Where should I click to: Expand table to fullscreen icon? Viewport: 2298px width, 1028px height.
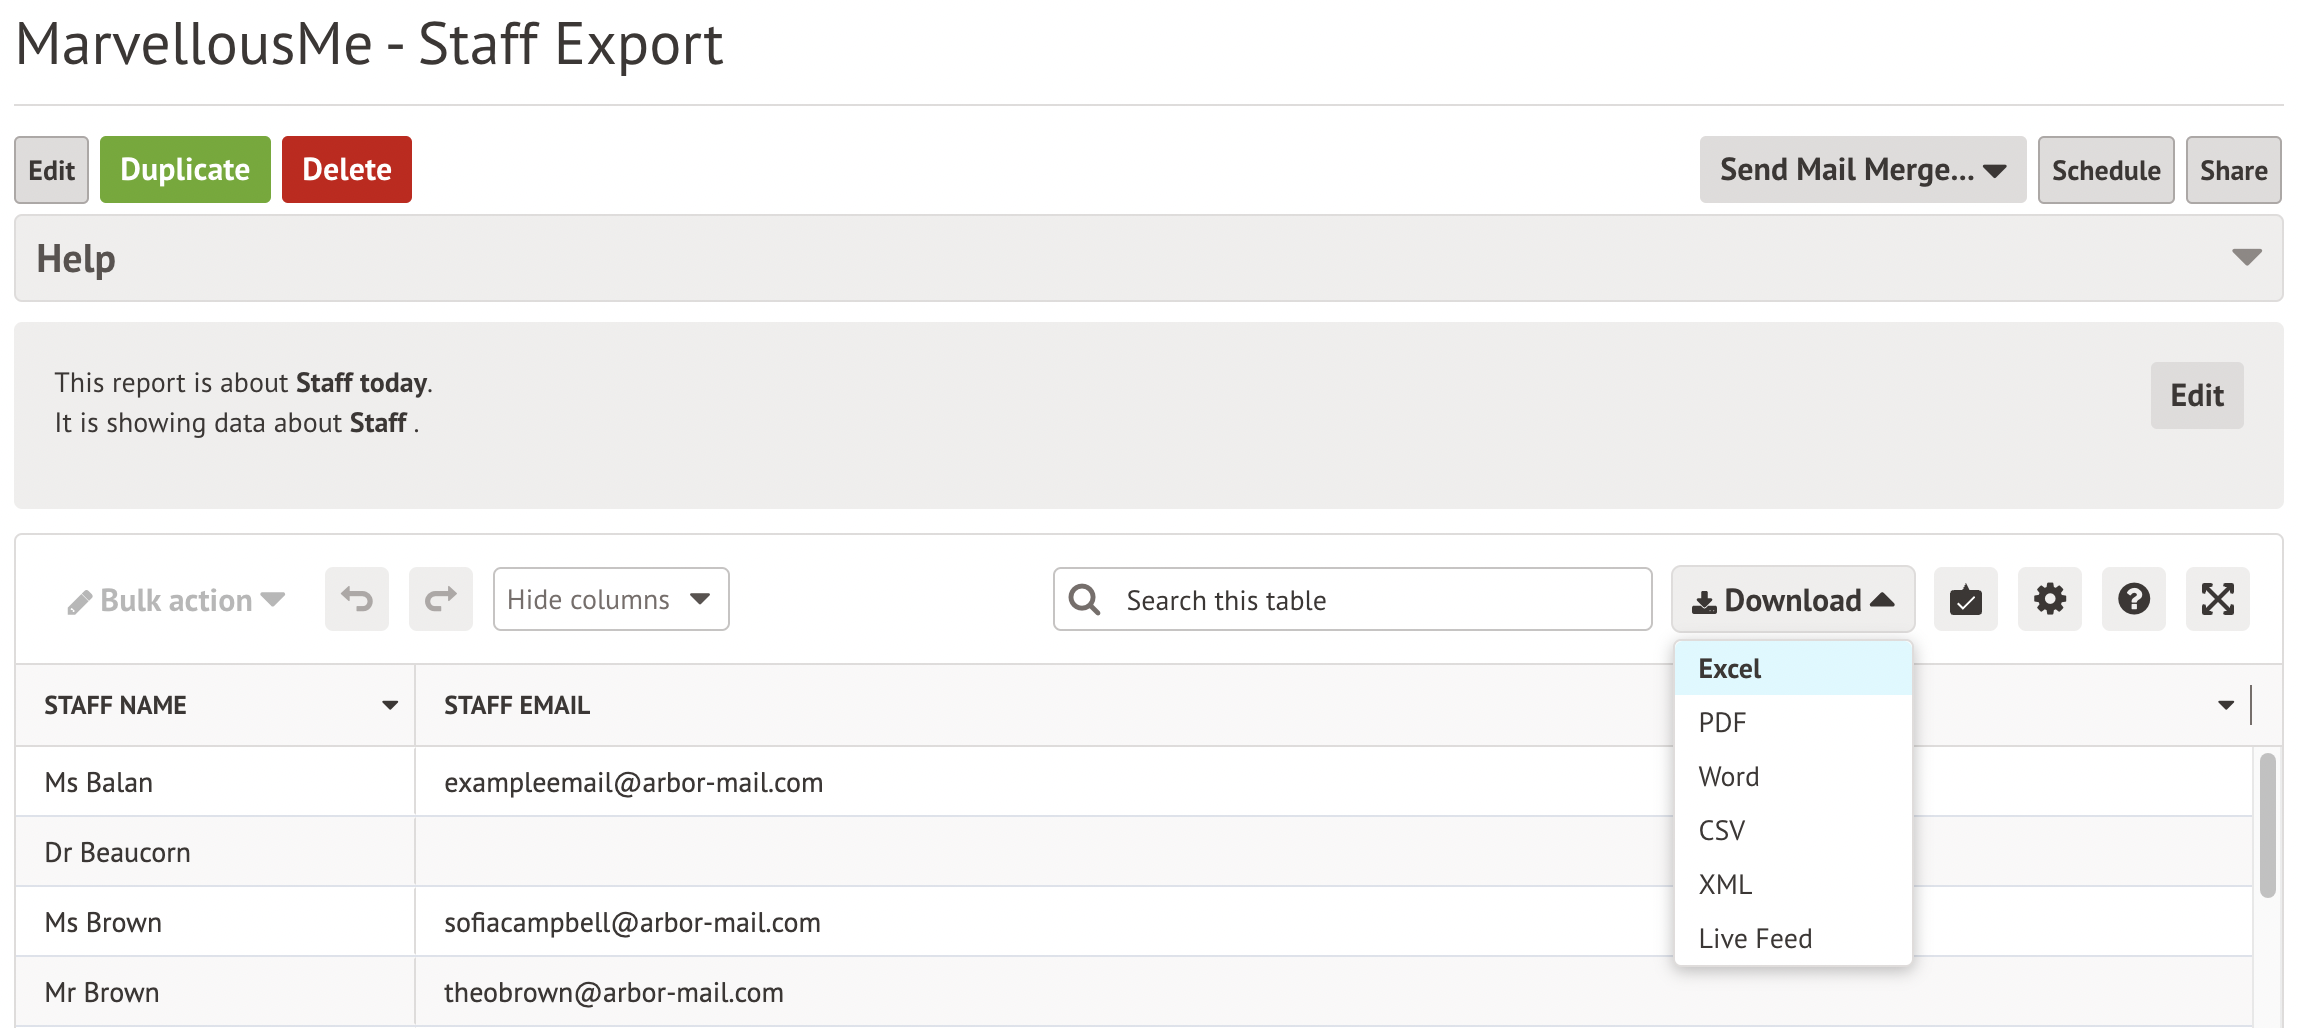tap(2217, 599)
